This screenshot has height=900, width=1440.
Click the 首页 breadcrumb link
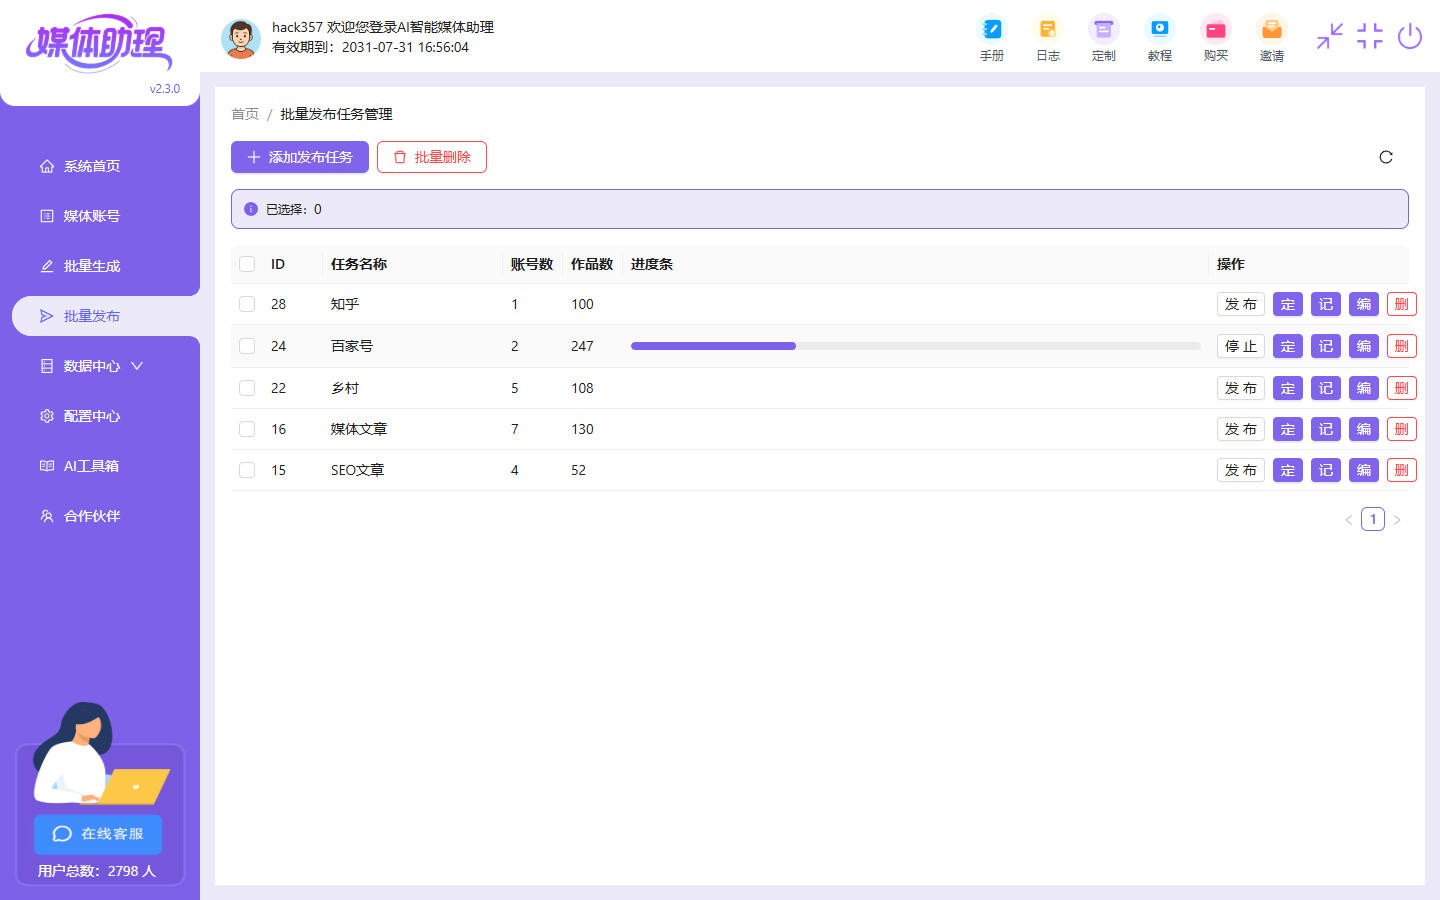[x=245, y=114]
